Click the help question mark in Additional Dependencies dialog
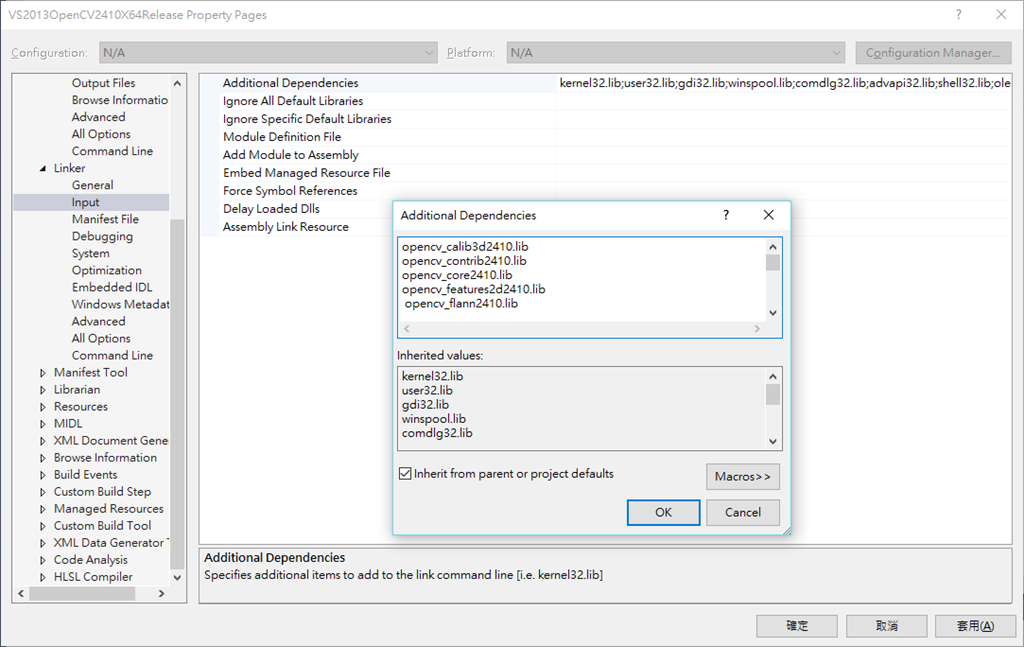Image resolution: width=1024 pixels, height=647 pixels. [726, 215]
